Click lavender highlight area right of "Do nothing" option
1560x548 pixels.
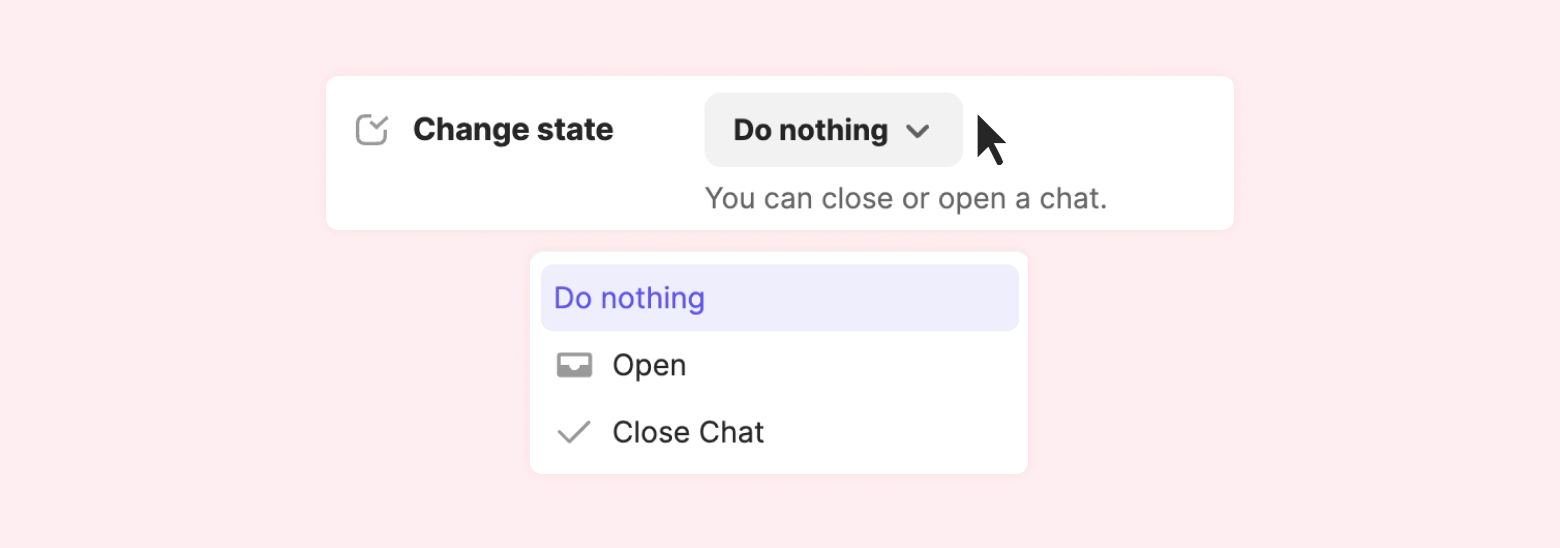pyautogui.click(x=880, y=298)
